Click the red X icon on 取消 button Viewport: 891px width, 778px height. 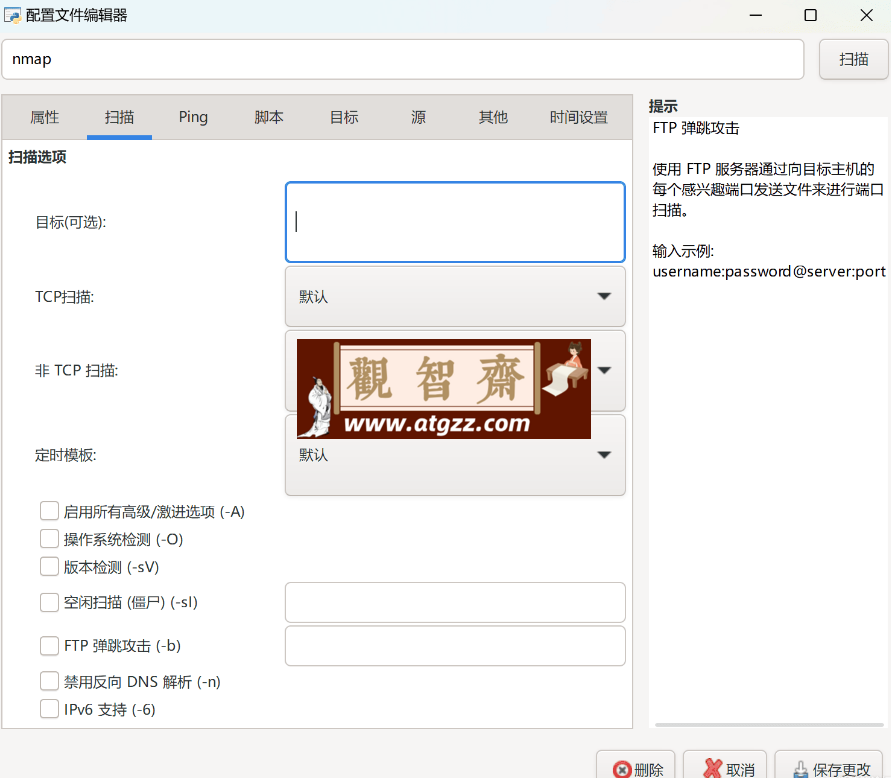(x=713, y=769)
